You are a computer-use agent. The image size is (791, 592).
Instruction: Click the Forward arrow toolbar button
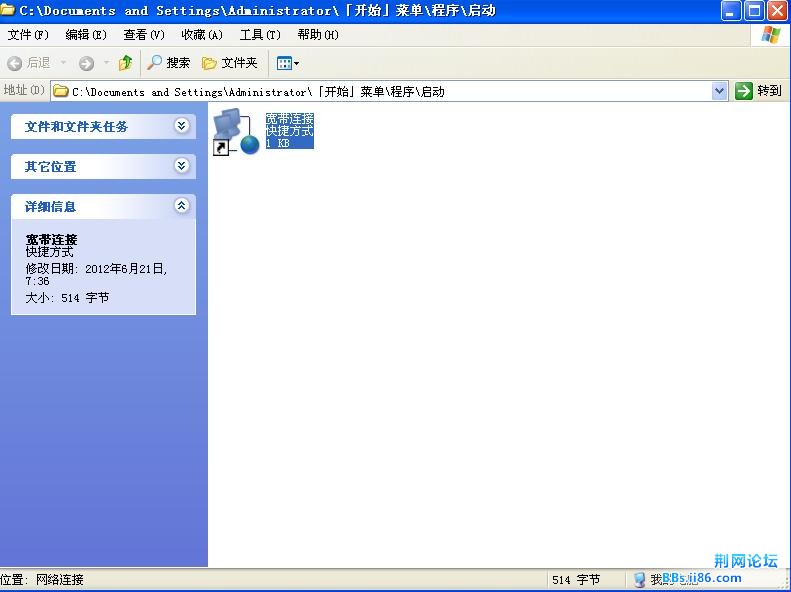[x=86, y=63]
